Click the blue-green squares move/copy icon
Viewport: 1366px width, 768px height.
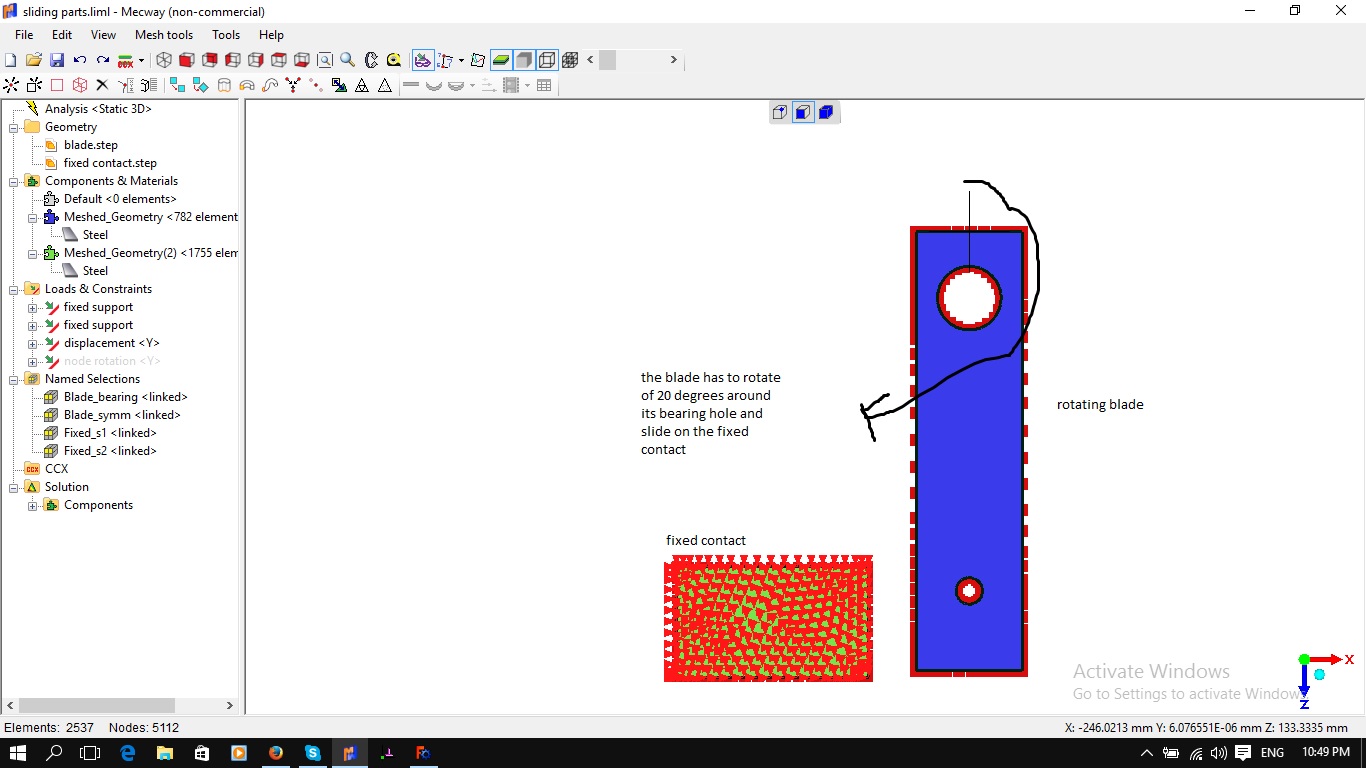tap(178, 86)
